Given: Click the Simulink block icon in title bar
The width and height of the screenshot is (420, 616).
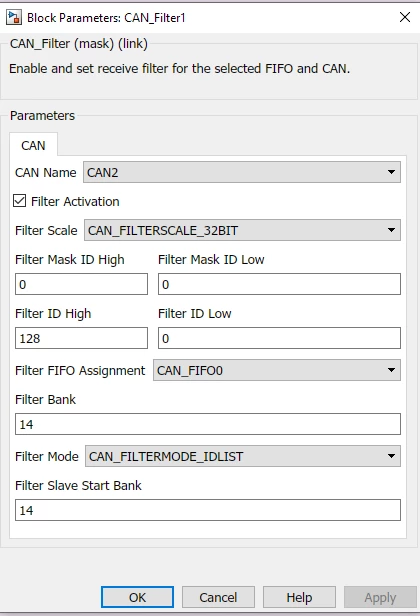Looking at the screenshot, I should point(14,18).
